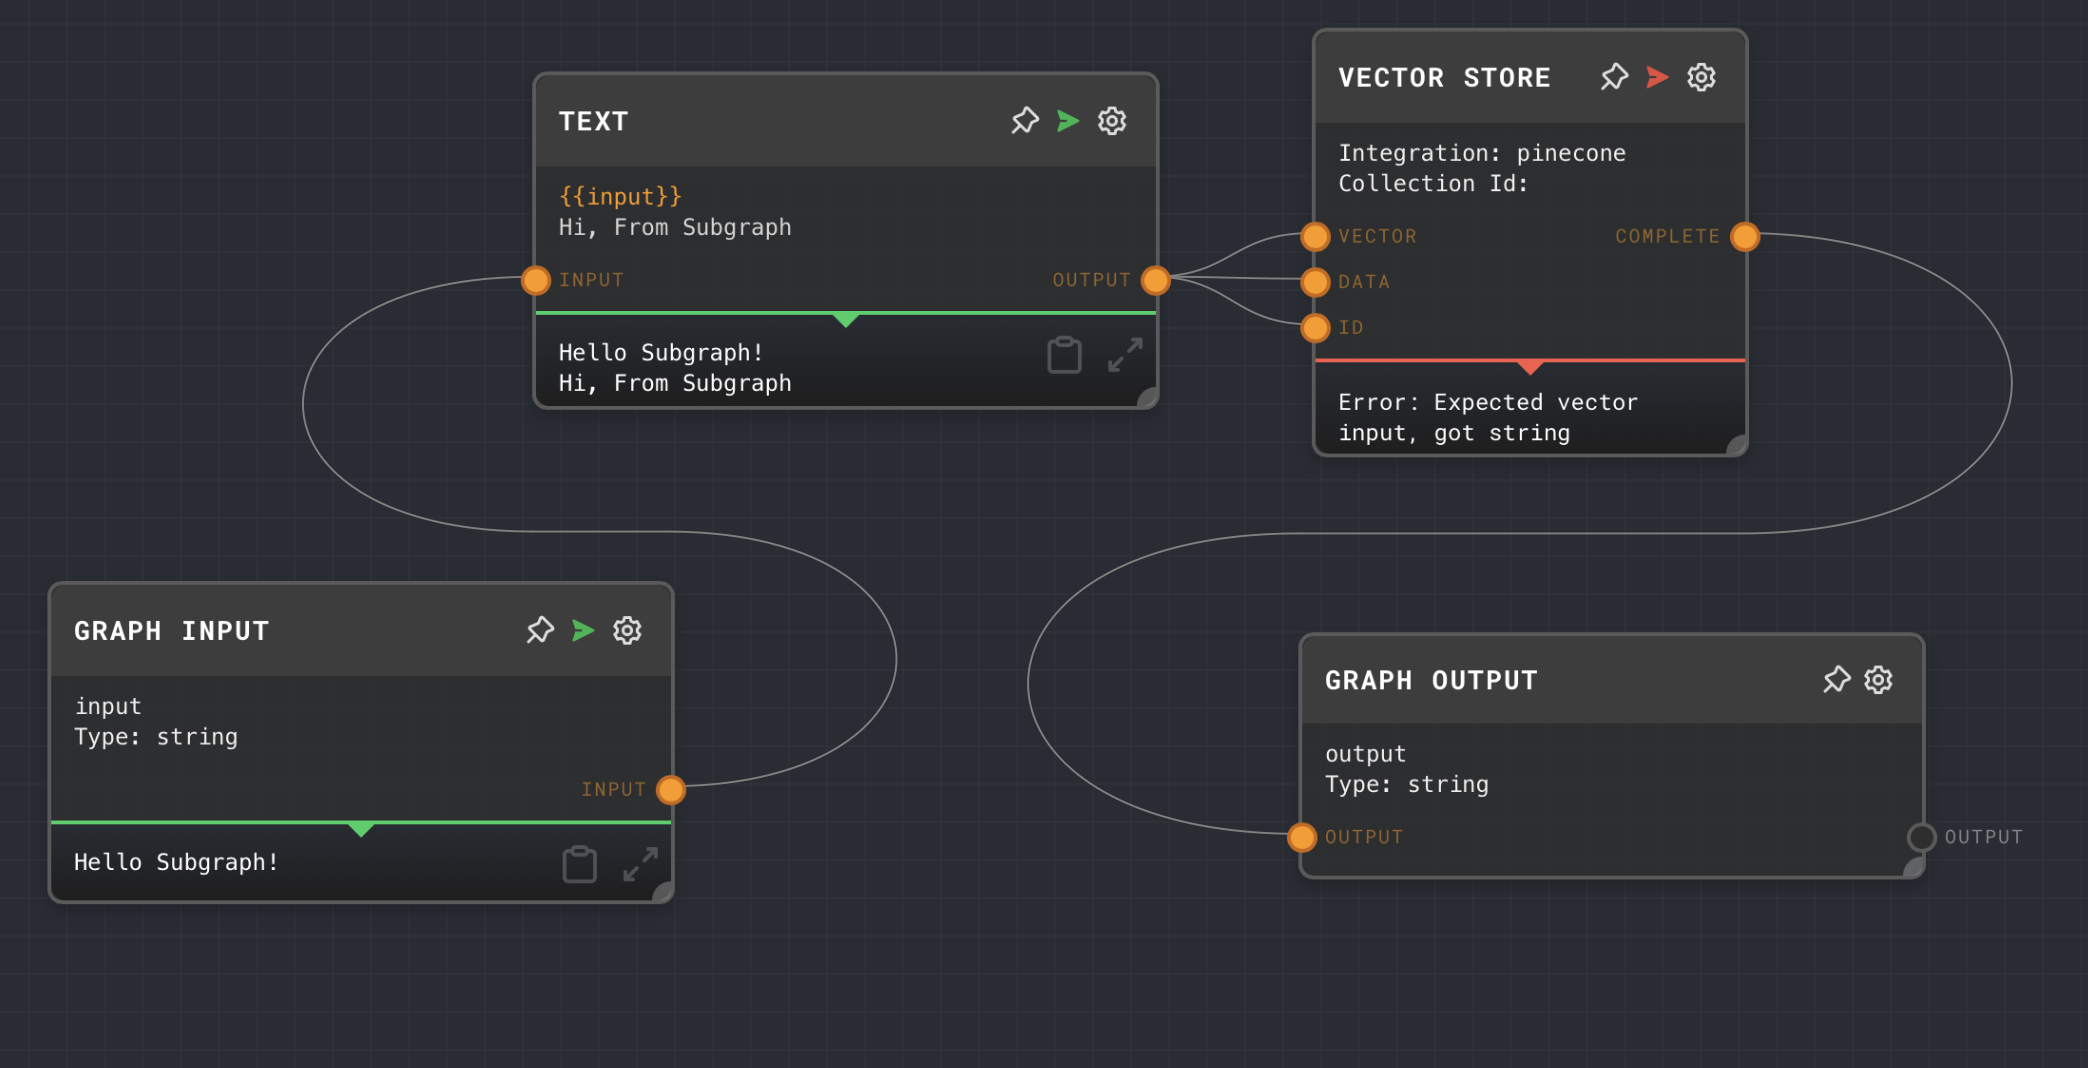Click the Vector Store DATA port
Screen dimensions: 2088x1068
click(1315, 282)
